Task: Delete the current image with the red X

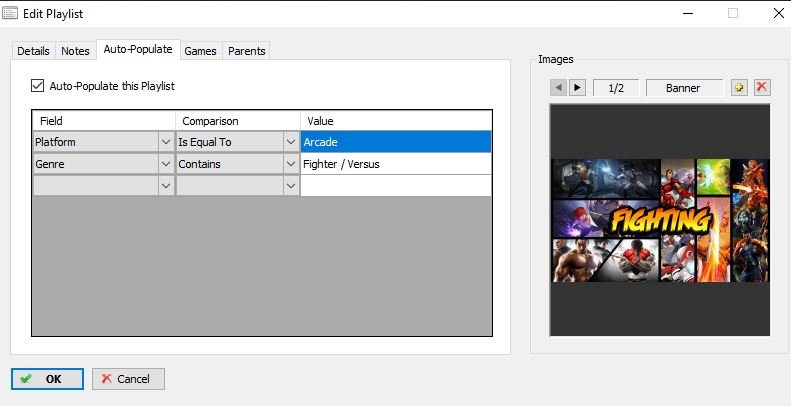Action: pyautogui.click(x=762, y=88)
